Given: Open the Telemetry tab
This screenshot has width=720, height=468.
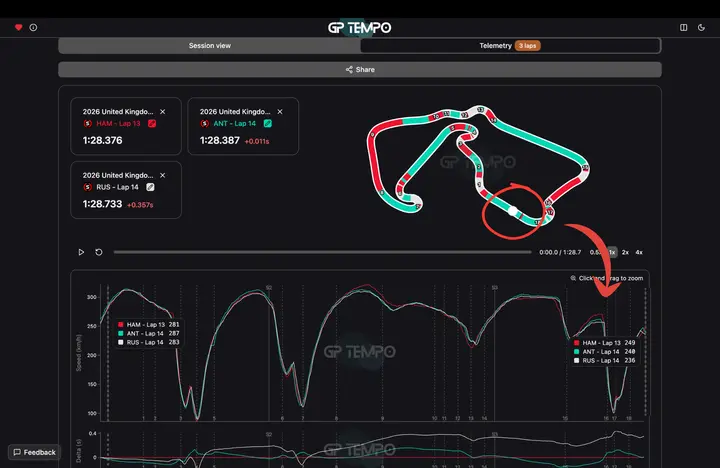Looking at the screenshot, I should [510, 45].
